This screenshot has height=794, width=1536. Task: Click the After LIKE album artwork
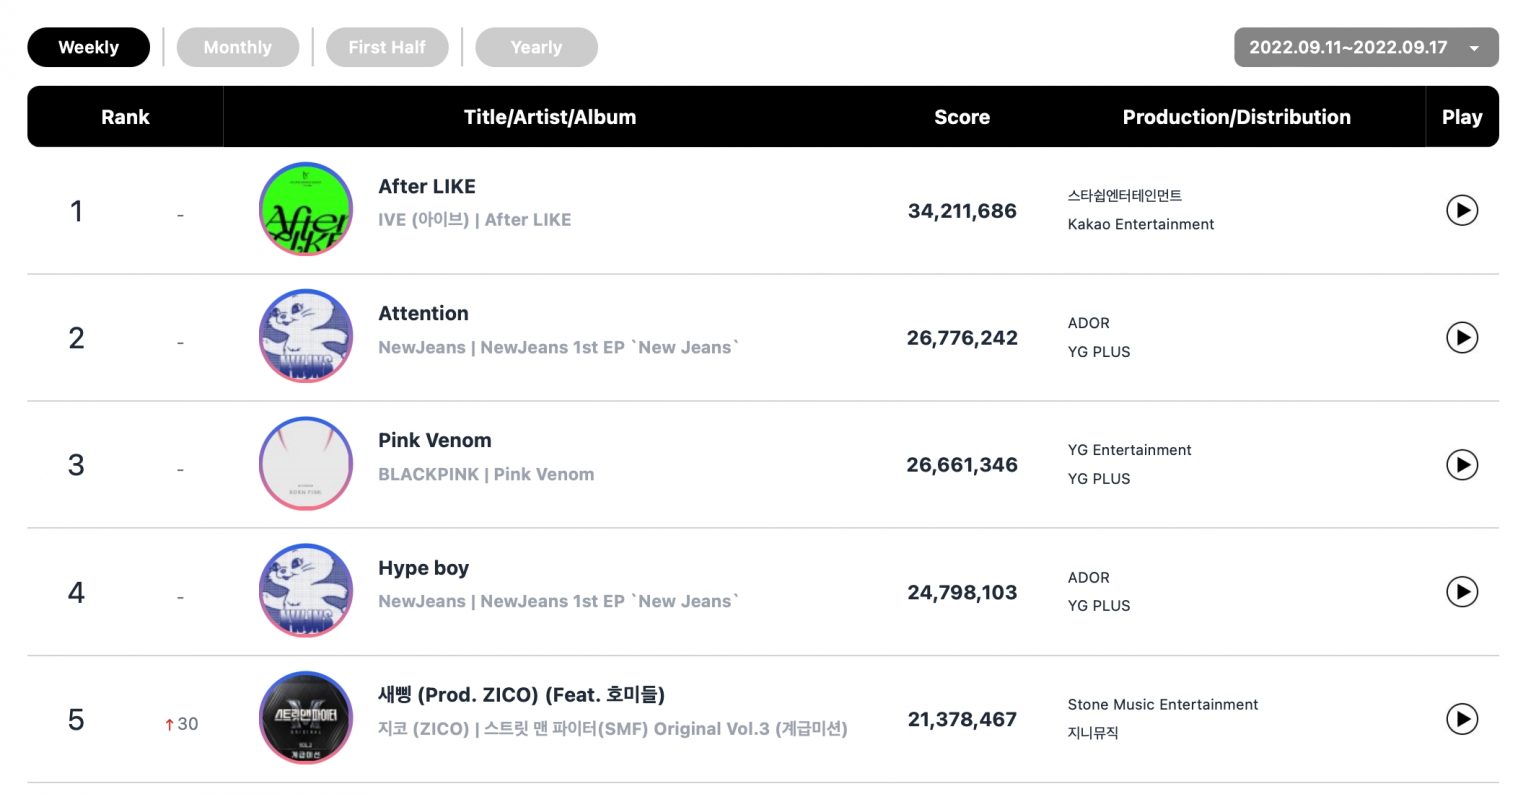(x=305, y=209)
